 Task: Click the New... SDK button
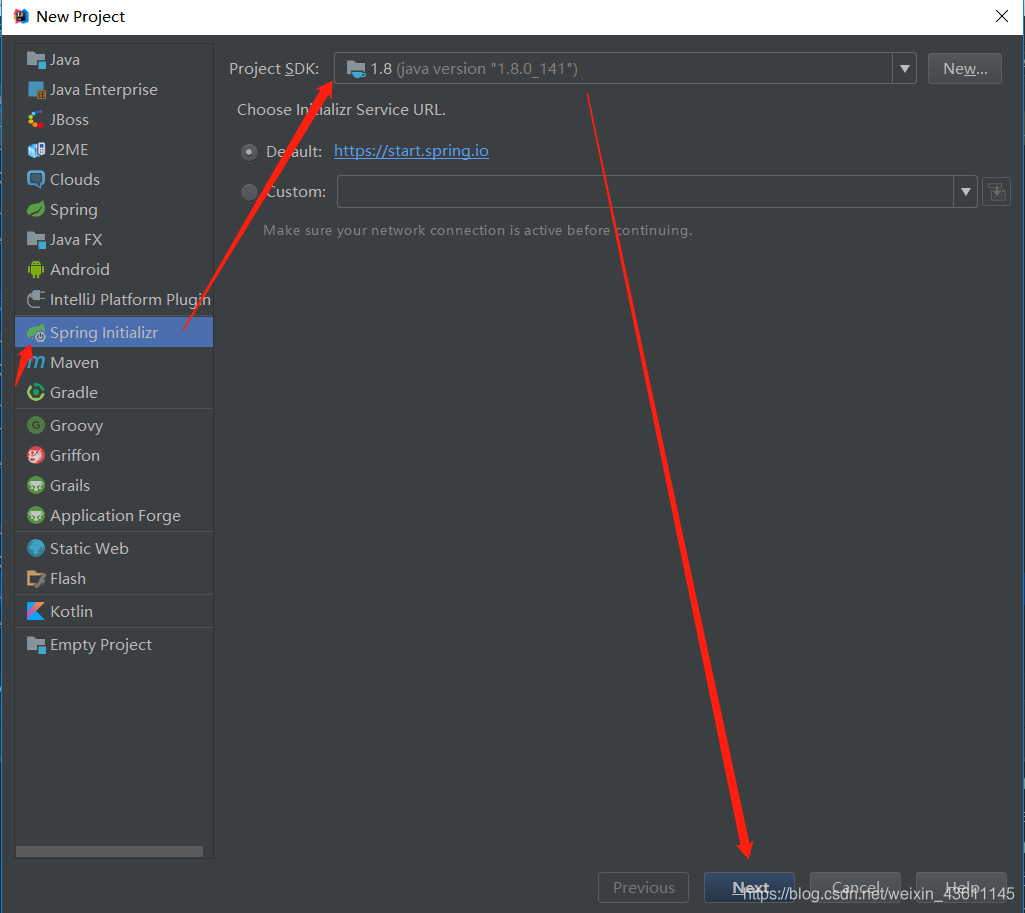point(965,69)
